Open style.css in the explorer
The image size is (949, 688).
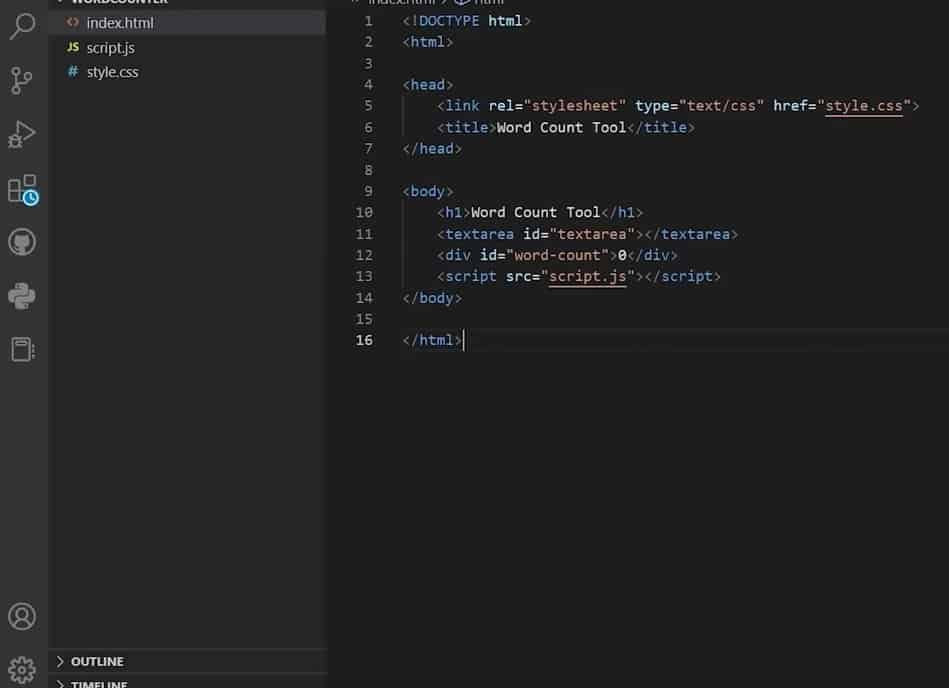(188, 71)
